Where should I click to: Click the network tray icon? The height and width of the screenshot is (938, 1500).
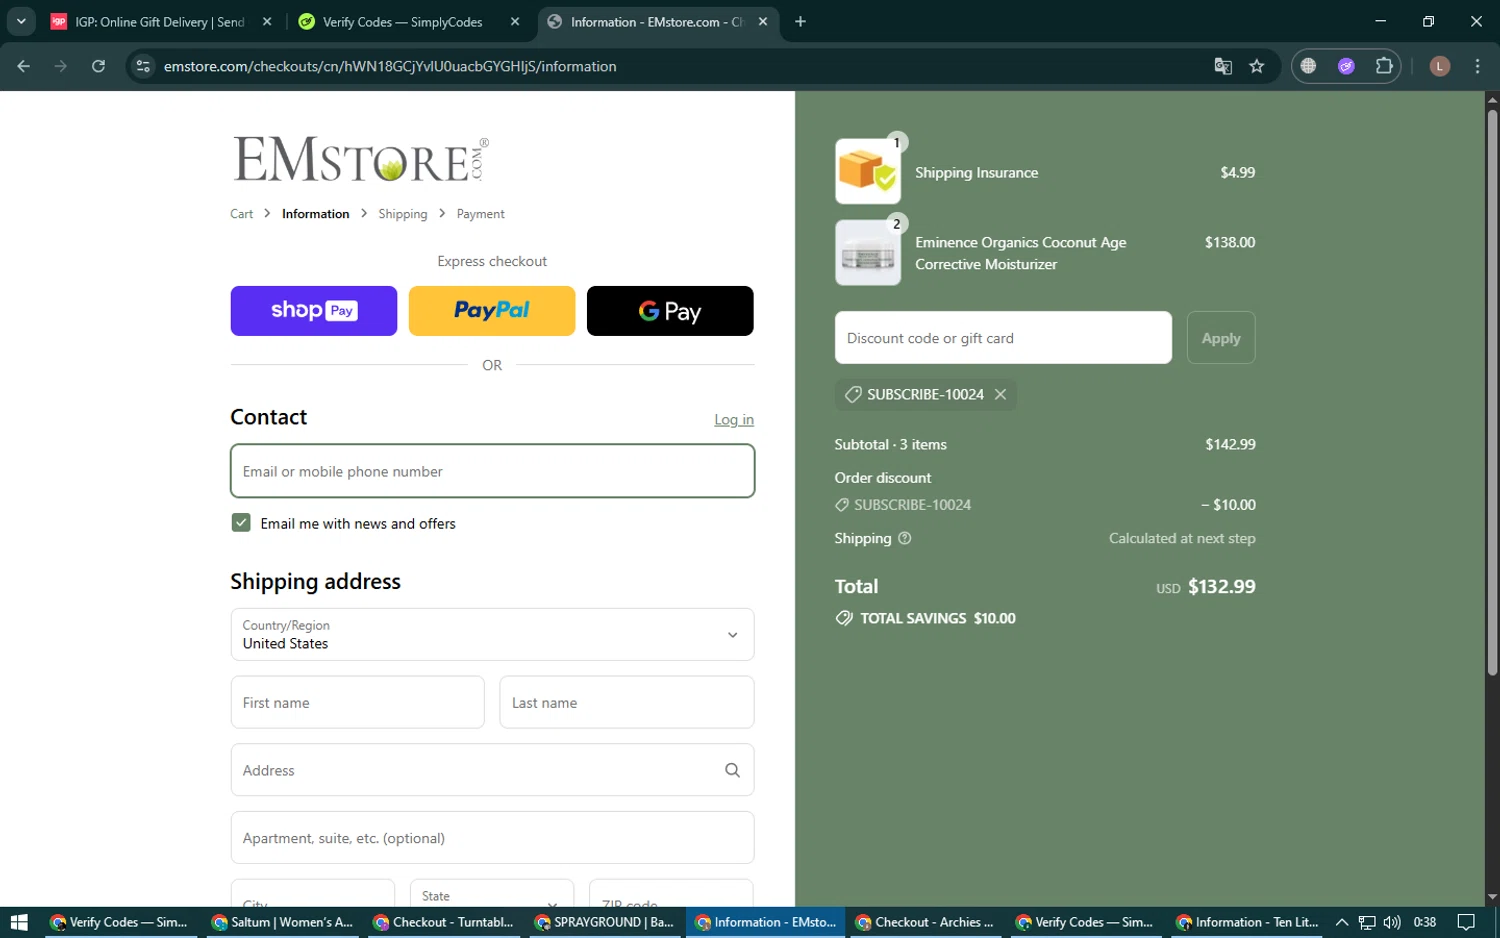[x=1367, y=922]
